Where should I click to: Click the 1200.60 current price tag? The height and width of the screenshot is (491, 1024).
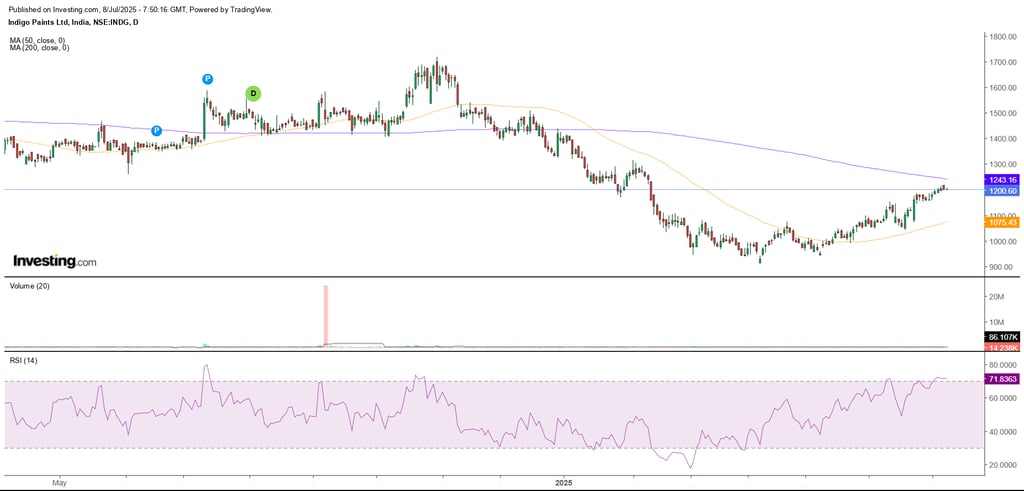(1000, 191)
